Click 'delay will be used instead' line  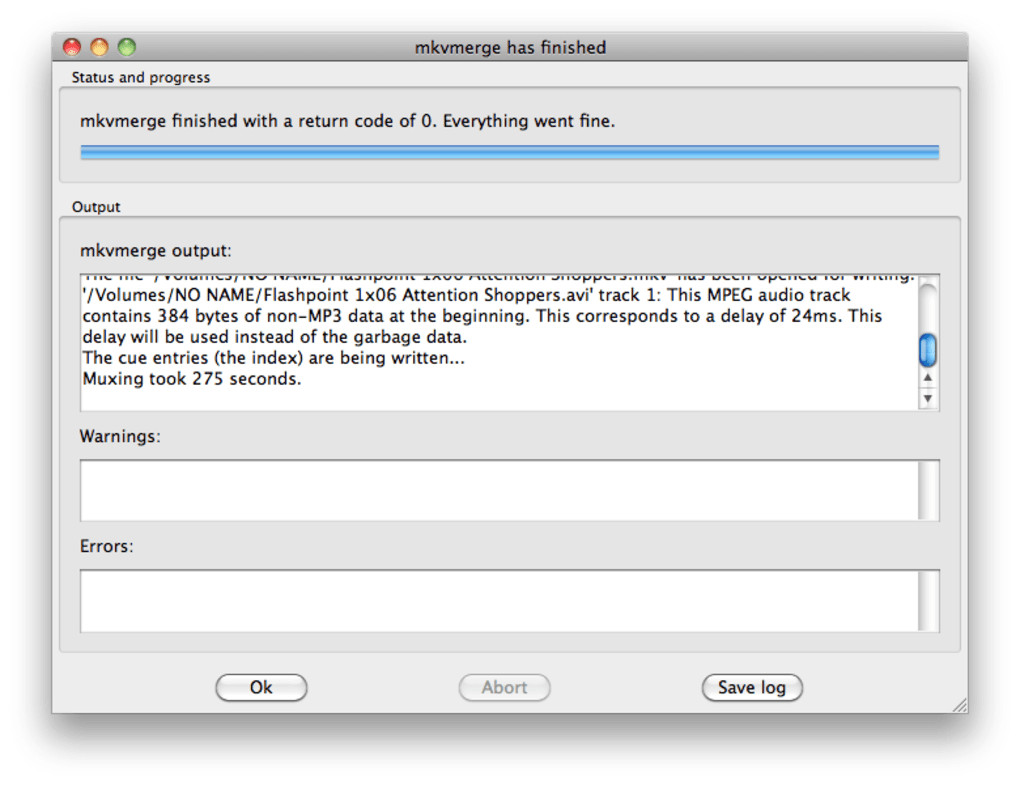[x=275, y=337]
